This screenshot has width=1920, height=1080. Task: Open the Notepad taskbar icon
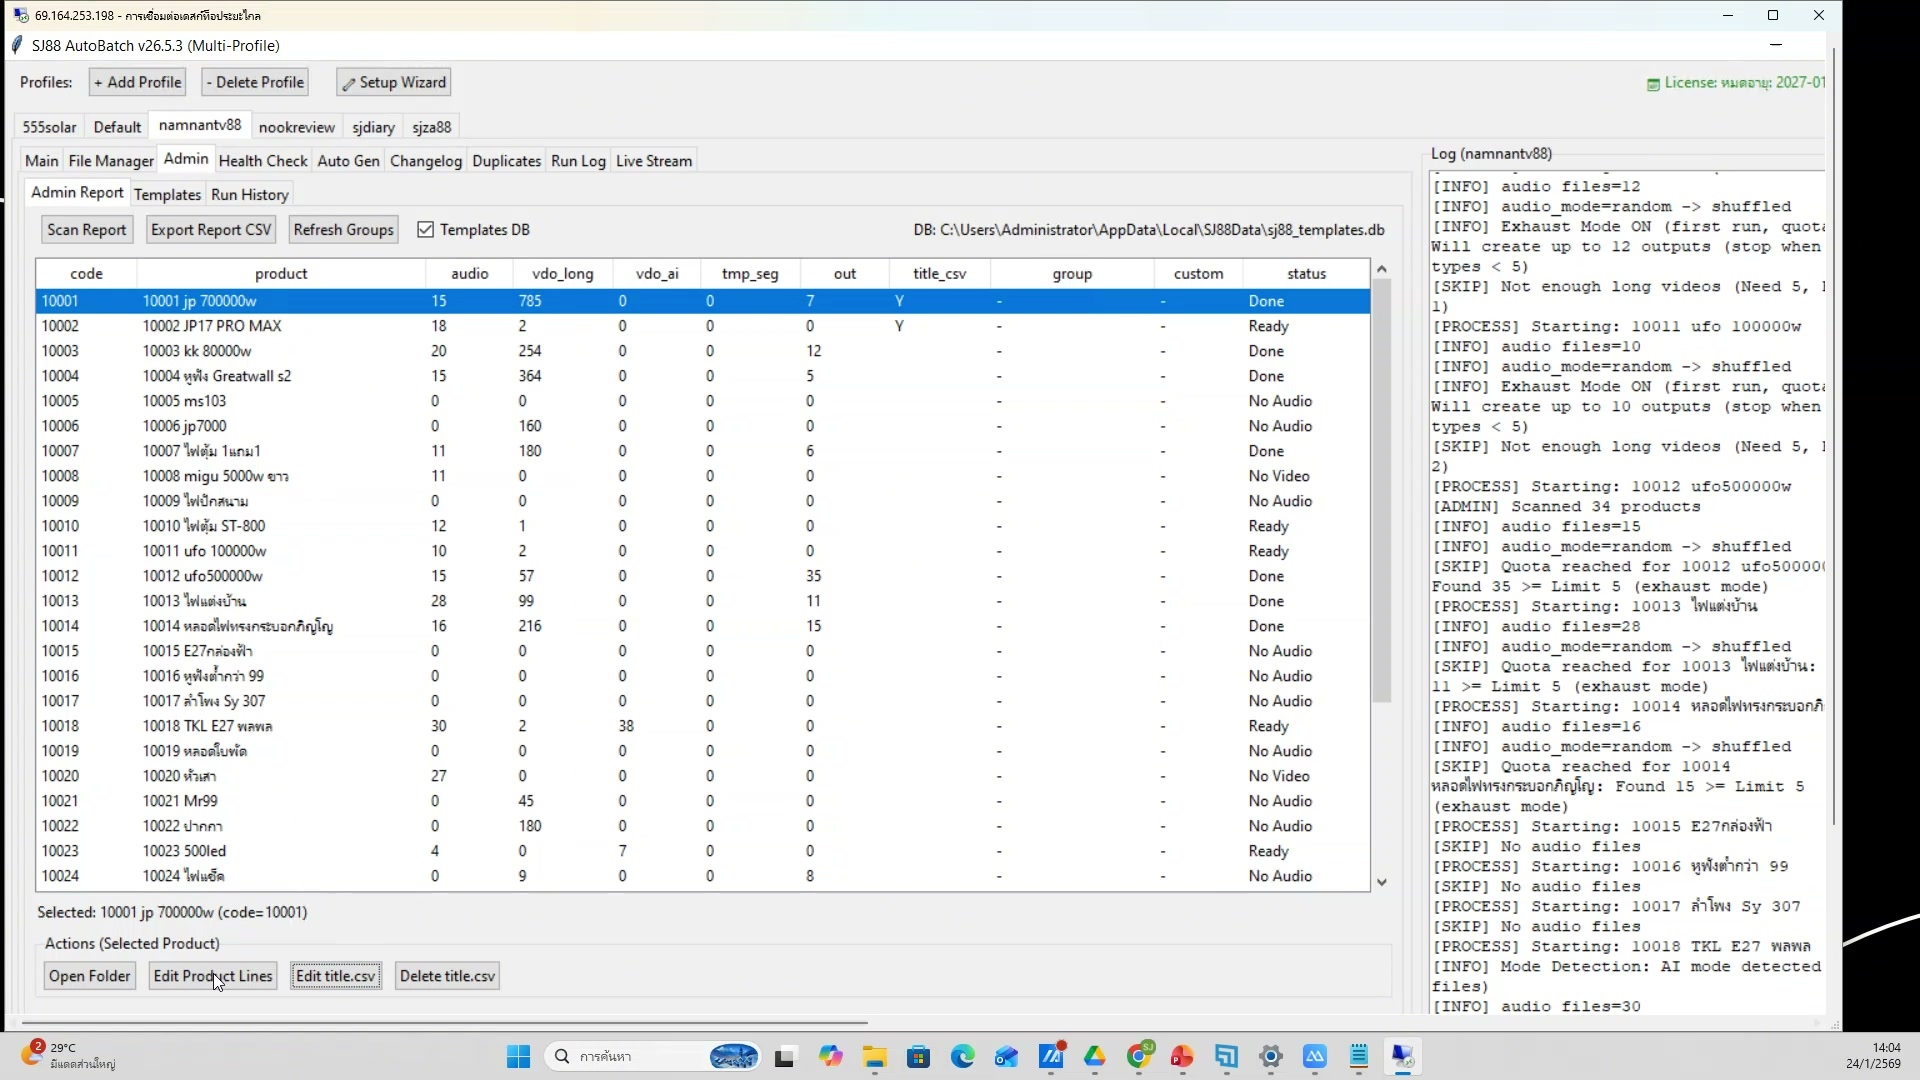coord(1358,1057)
